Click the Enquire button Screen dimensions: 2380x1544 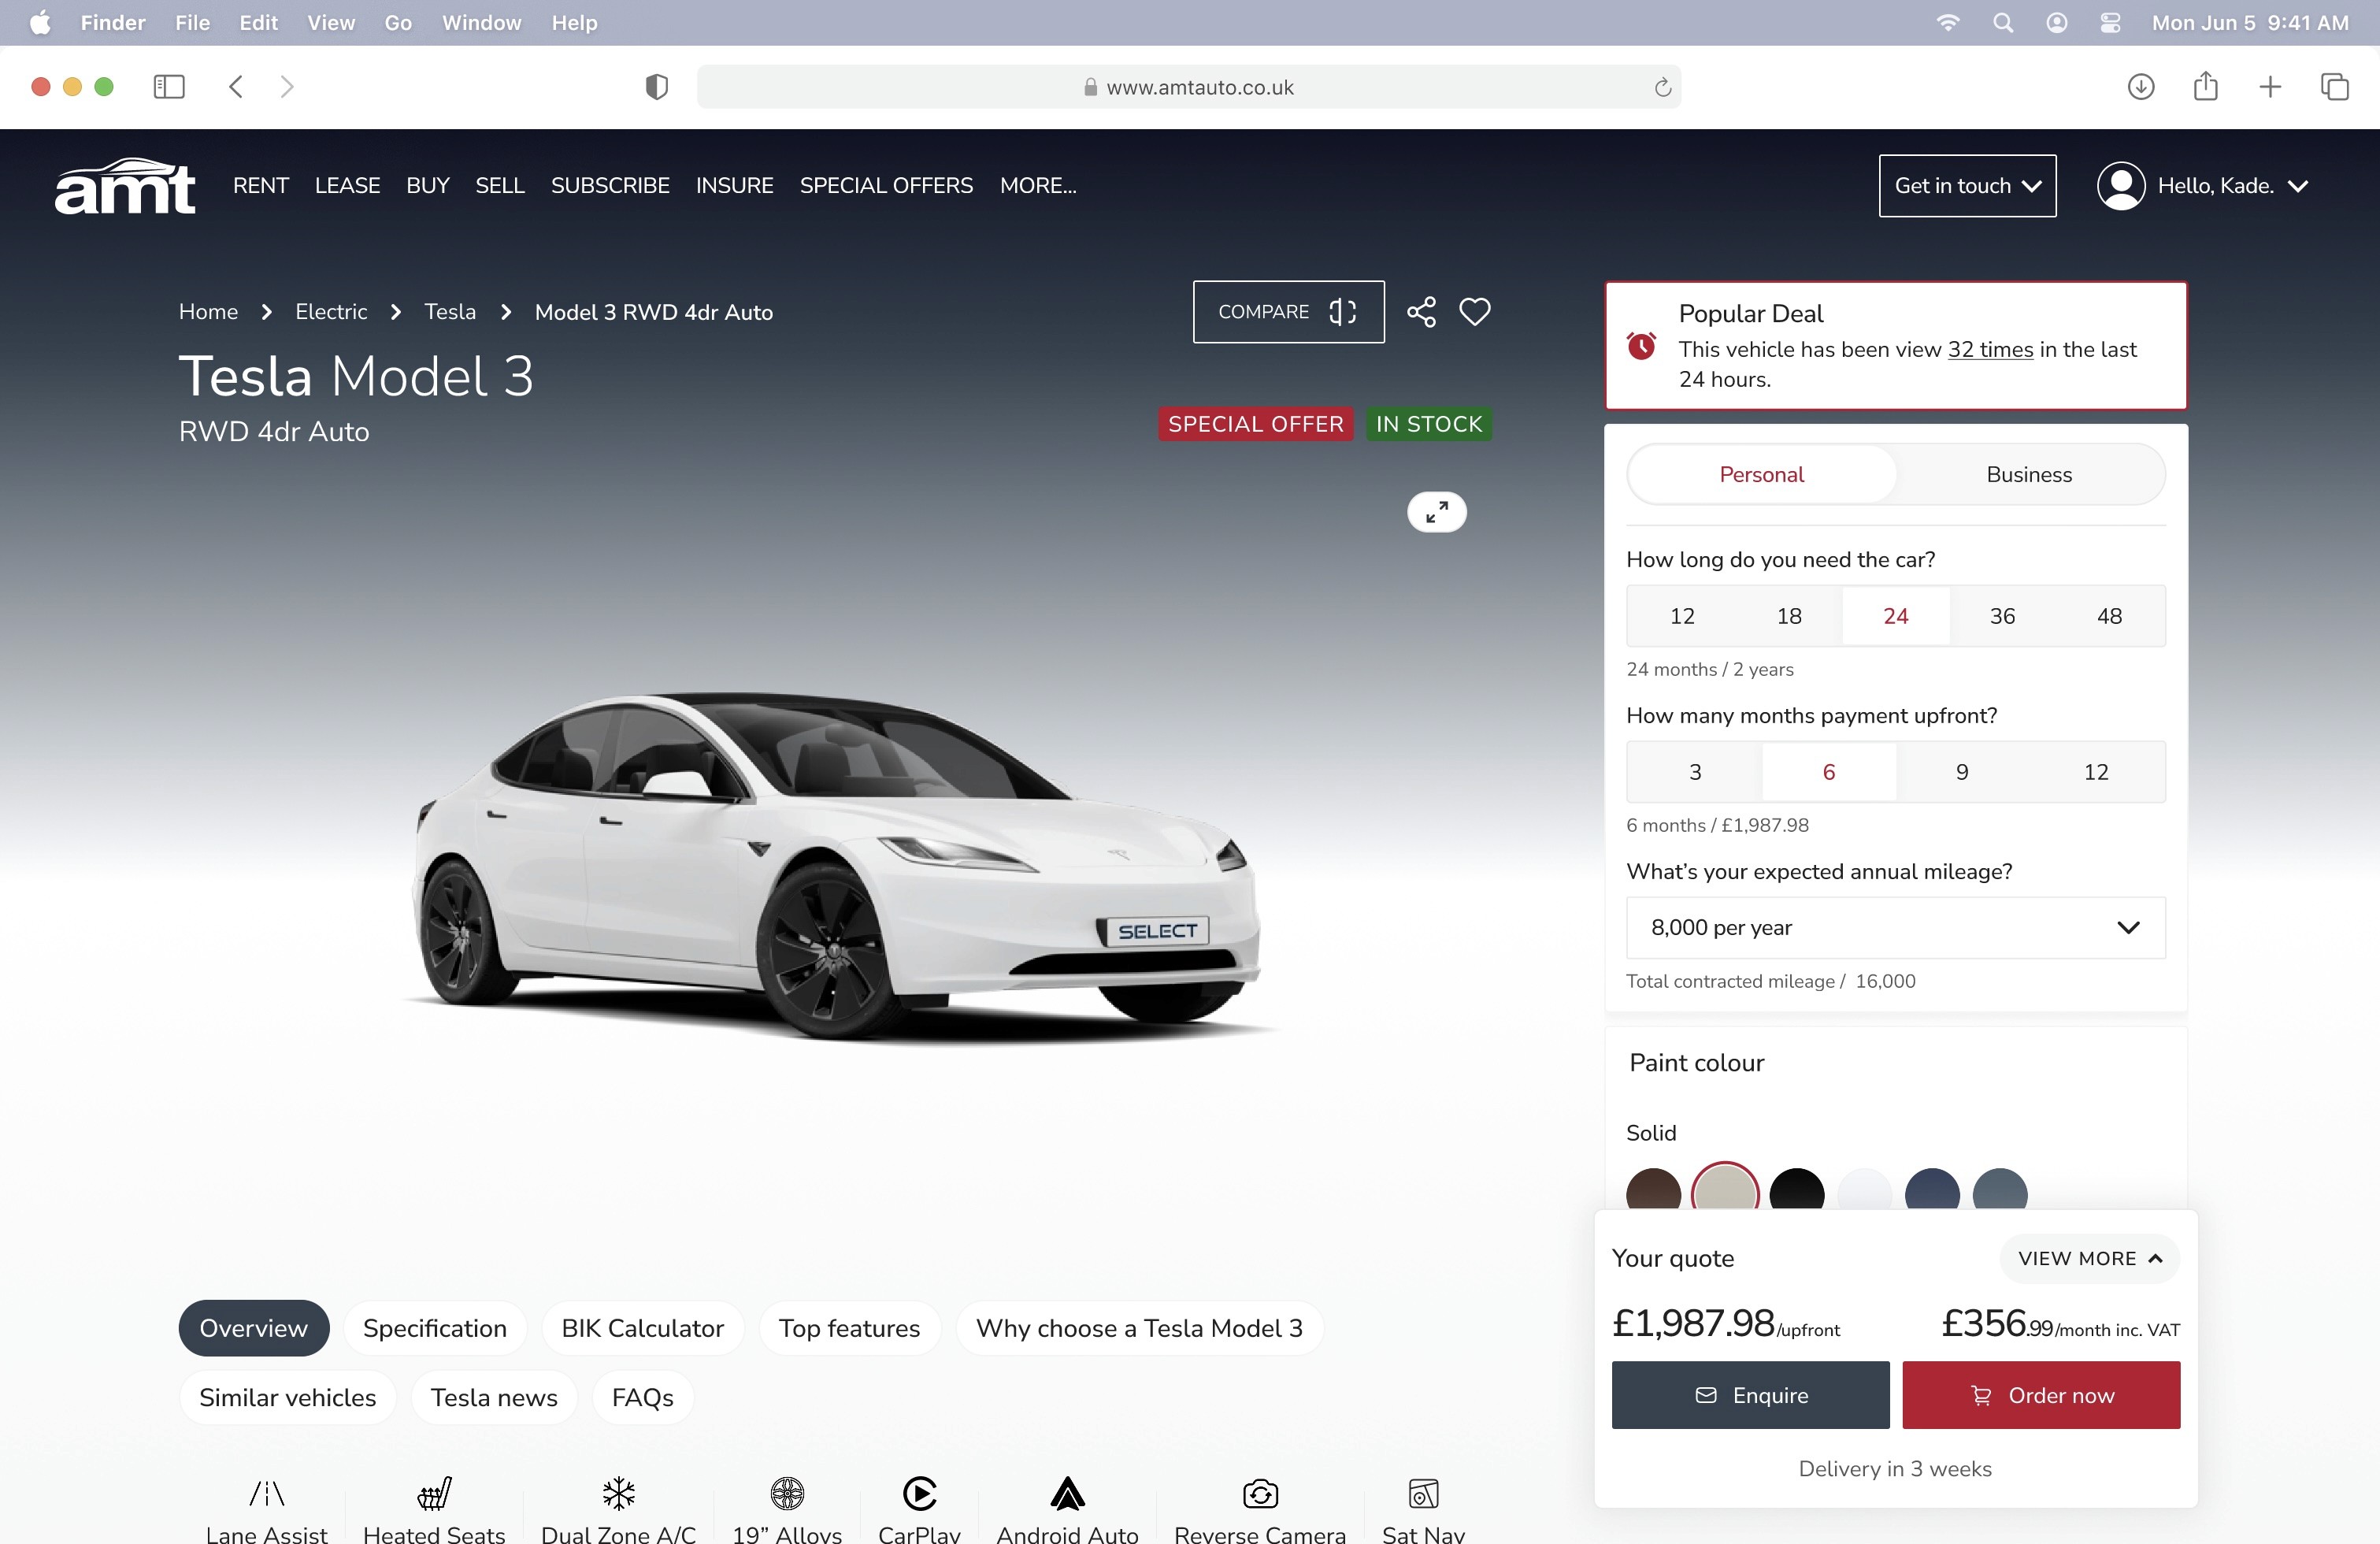point(1750,1396)
